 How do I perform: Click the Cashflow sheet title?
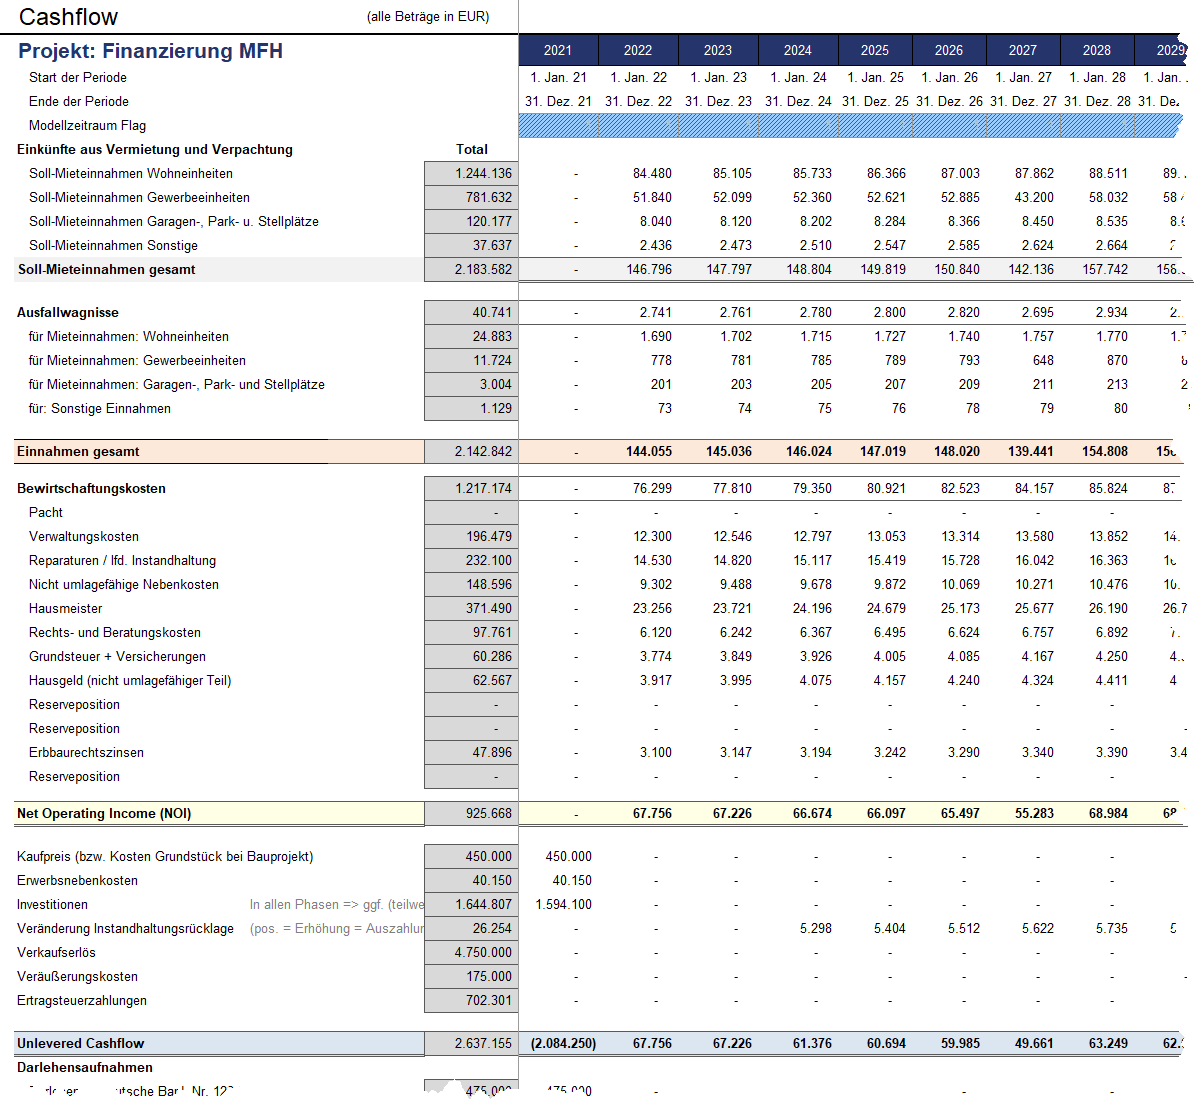click(x=68, y=17)
